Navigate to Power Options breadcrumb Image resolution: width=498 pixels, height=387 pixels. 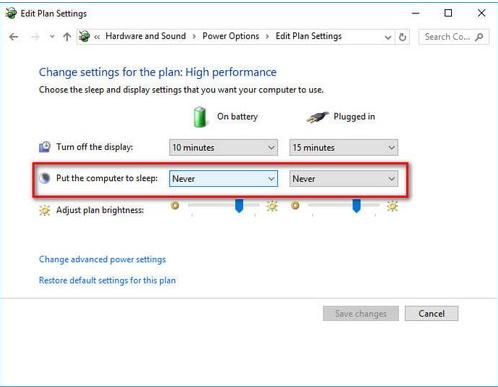[x=231, y=36]
